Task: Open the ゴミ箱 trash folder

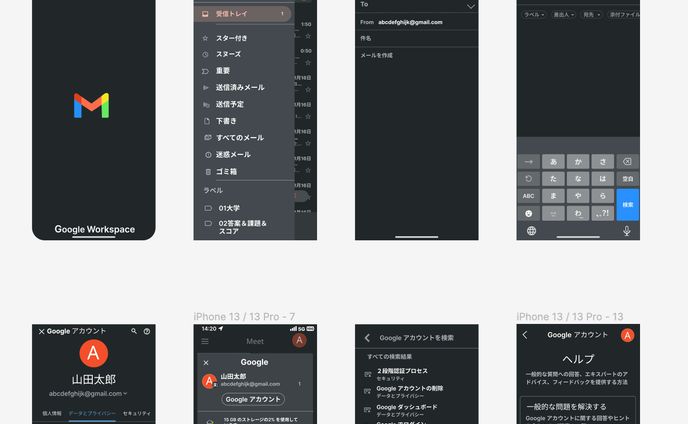Action: 227,171
